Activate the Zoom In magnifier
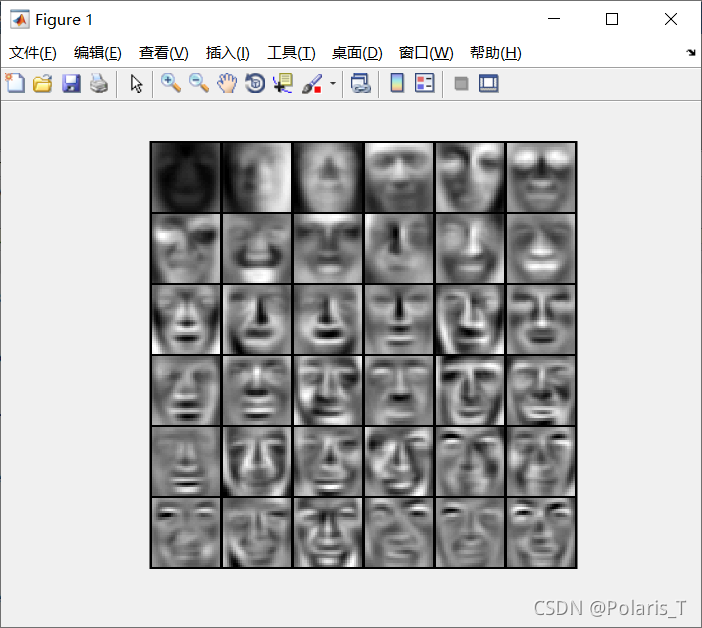The image size is (702, 628). [171, 84]
